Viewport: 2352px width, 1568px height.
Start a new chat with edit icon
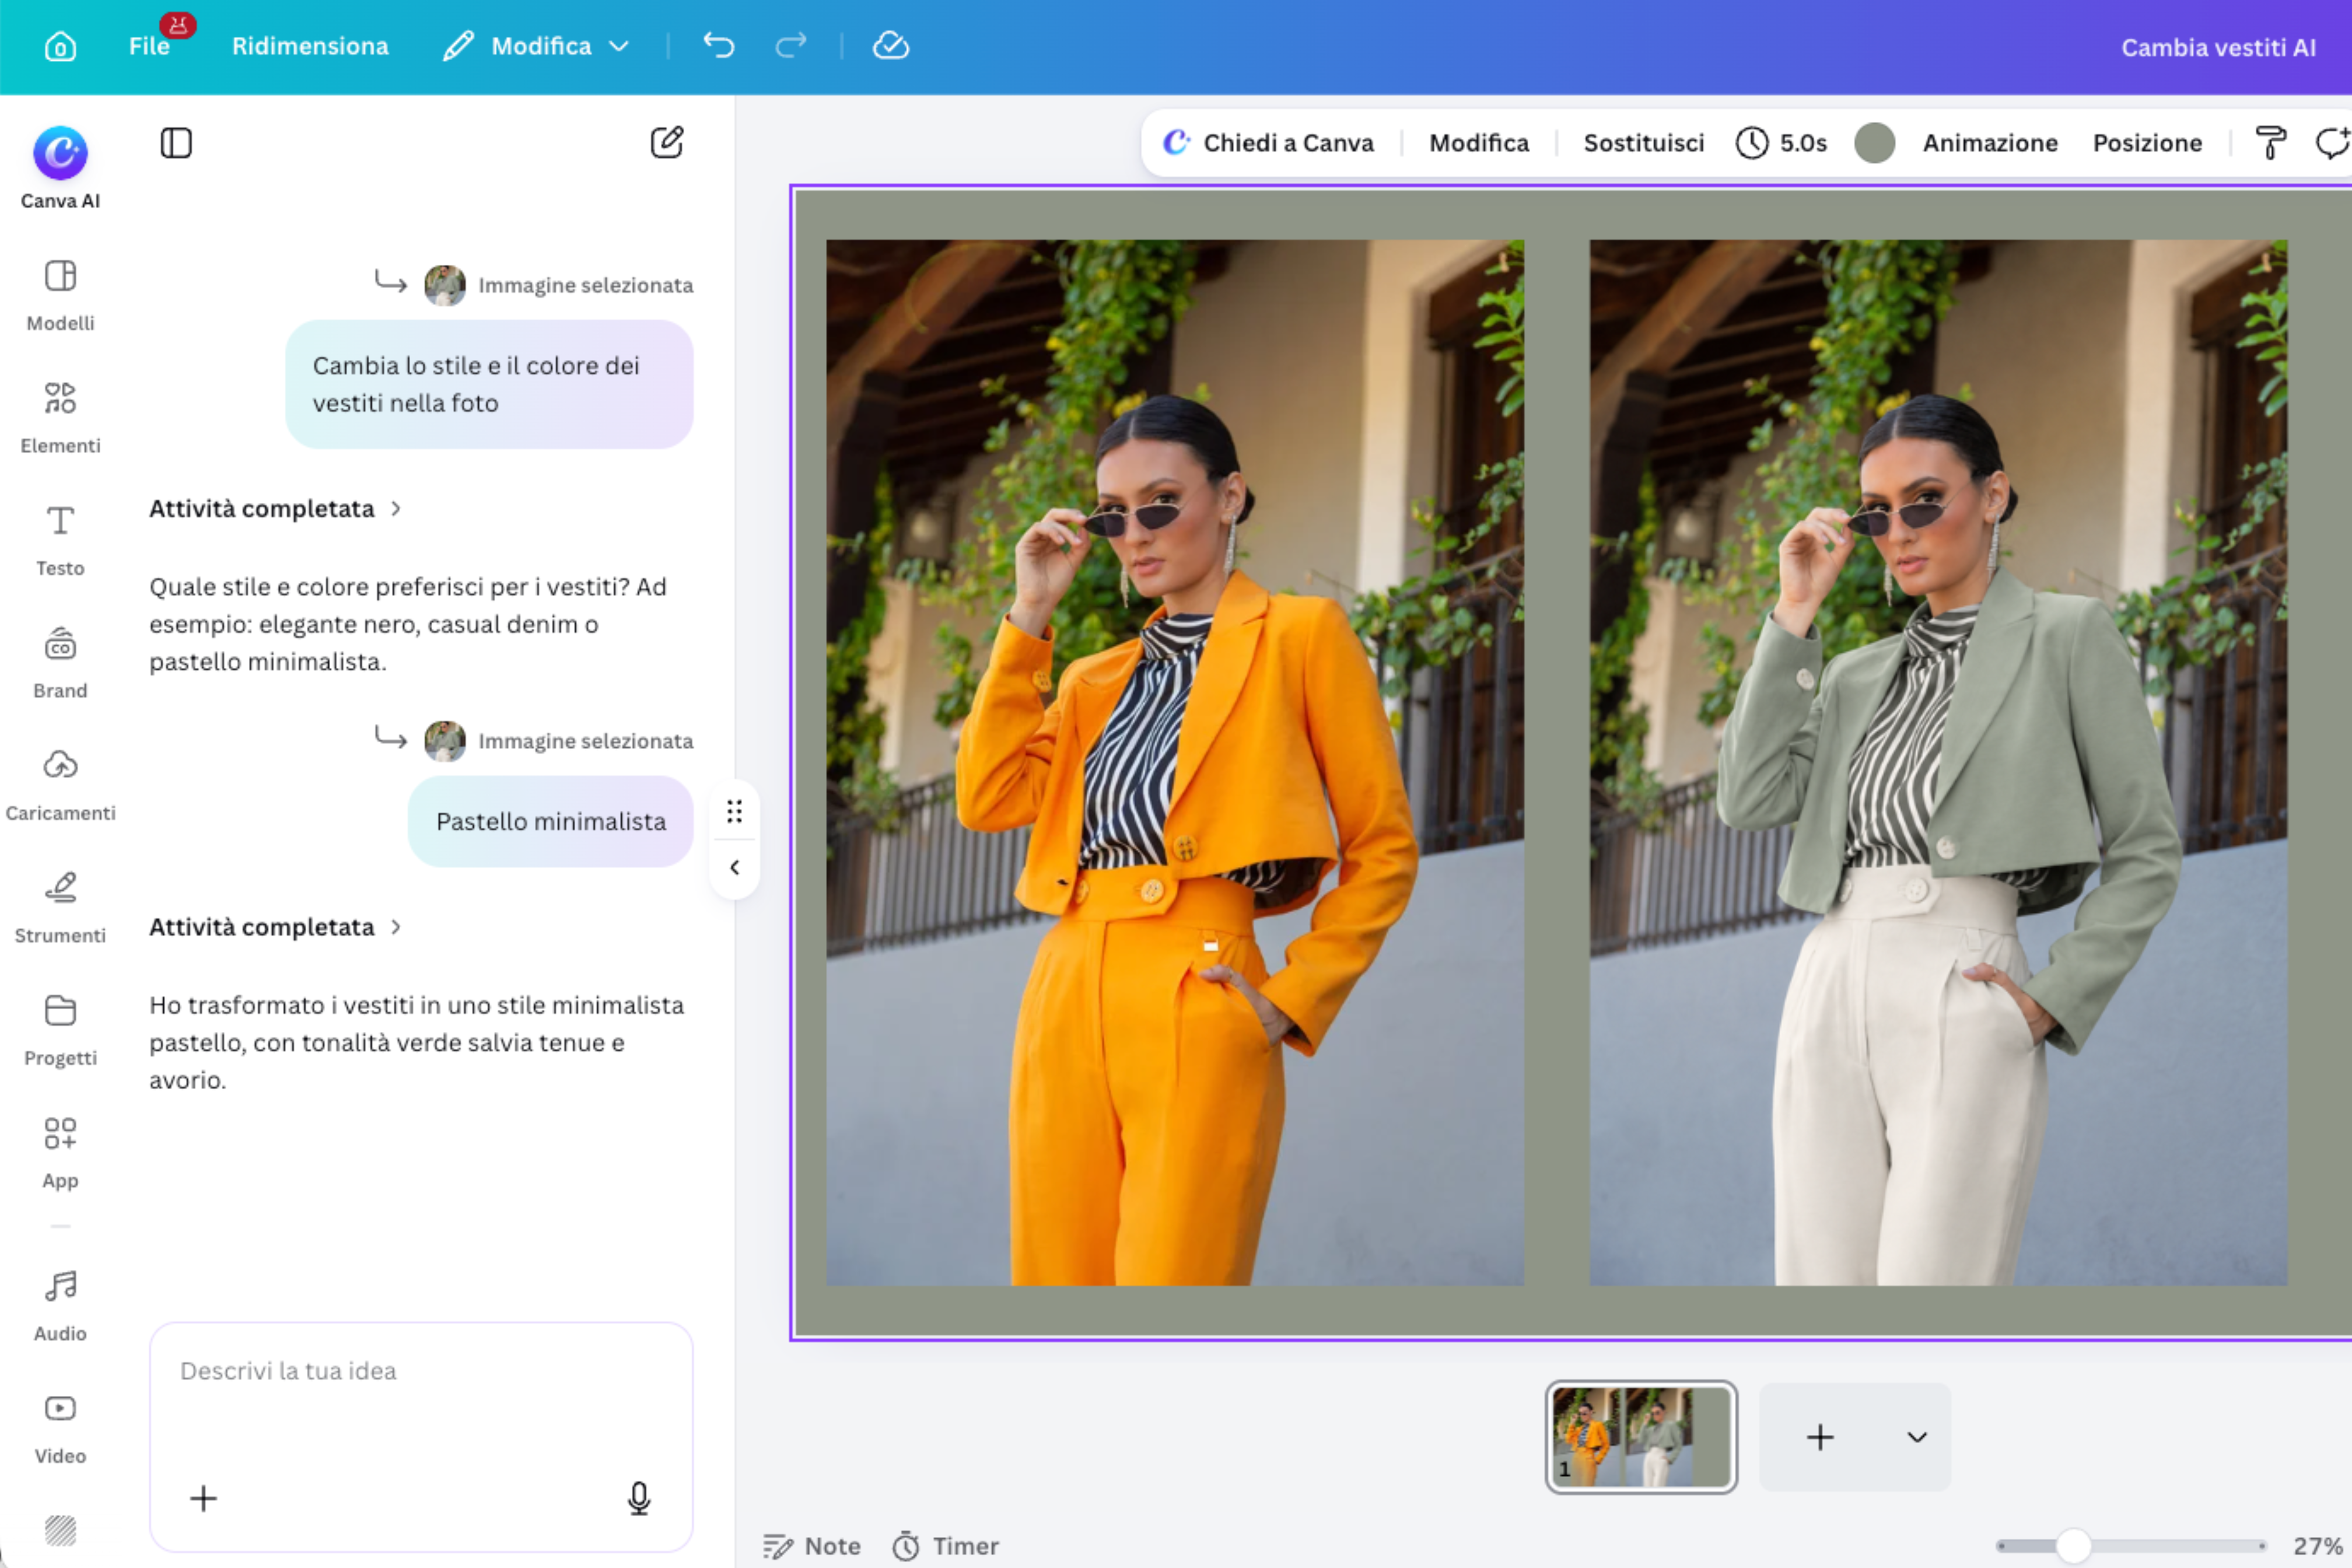tap(667, 142)
